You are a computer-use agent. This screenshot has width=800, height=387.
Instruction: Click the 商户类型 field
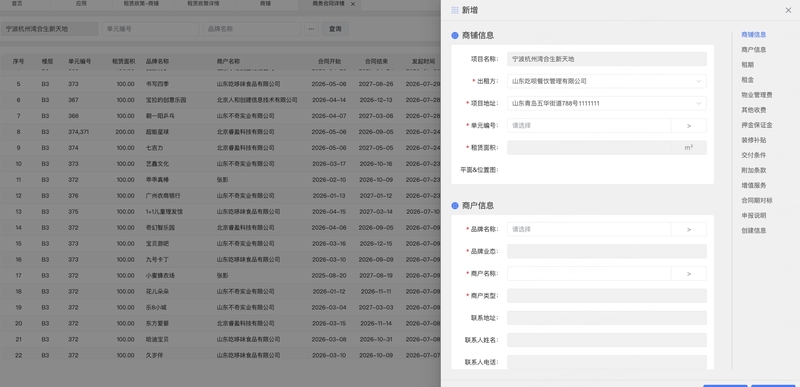click(607, 296)
